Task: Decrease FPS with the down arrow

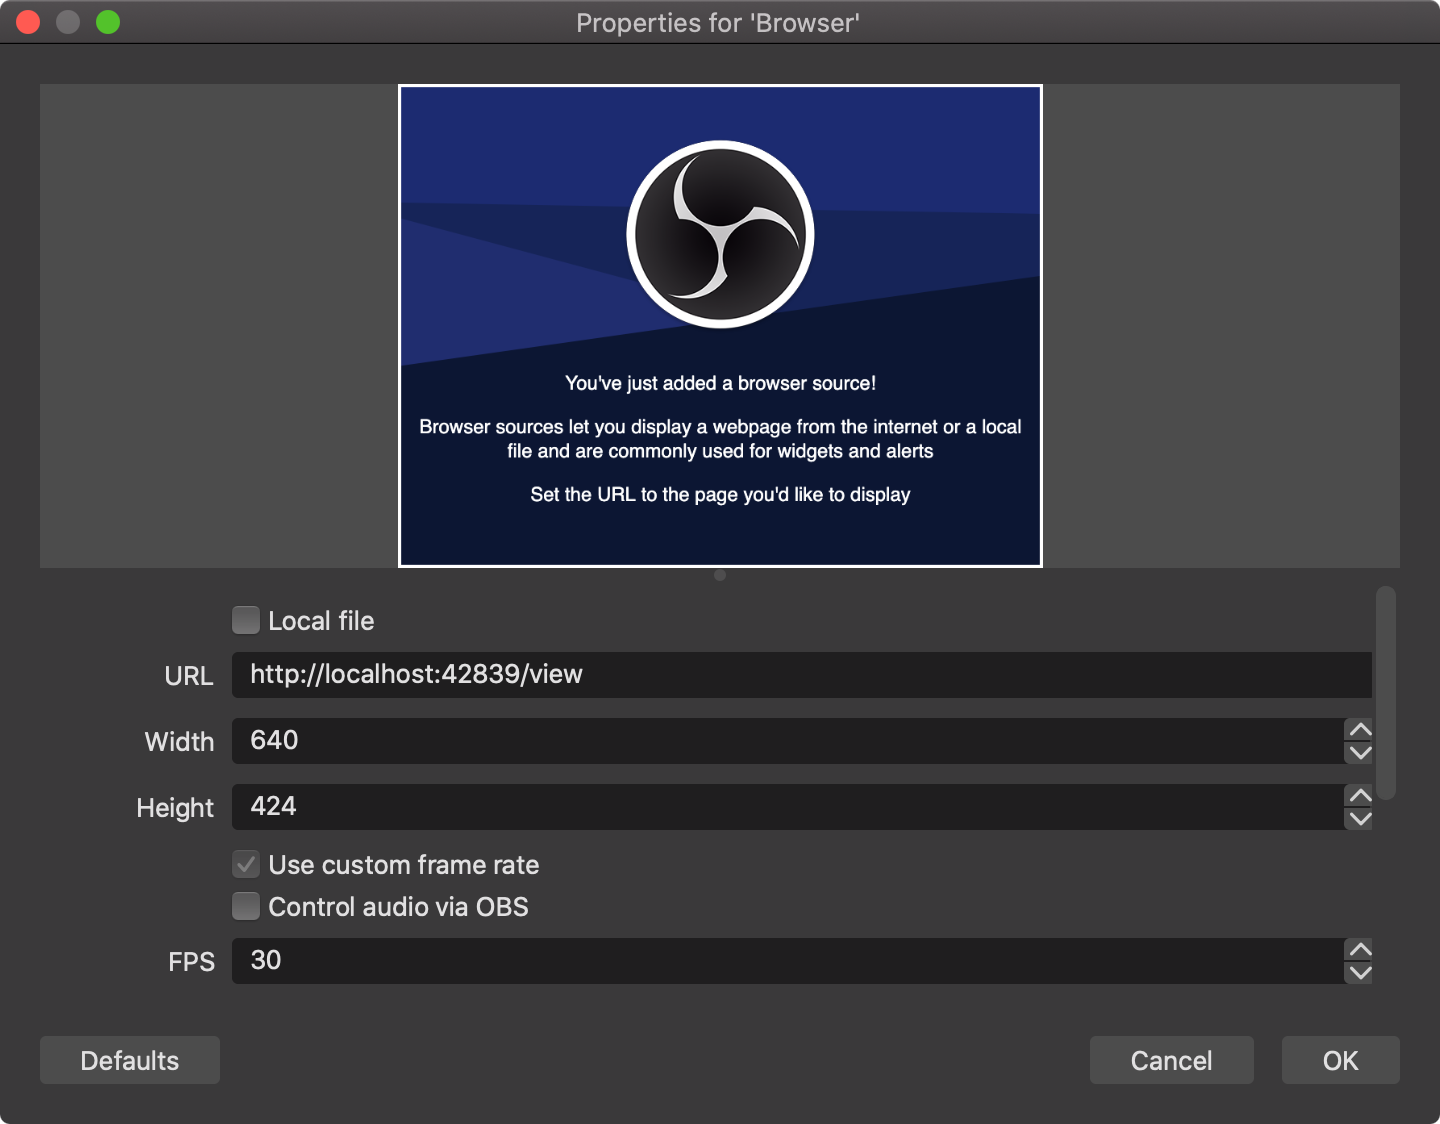Action: [1360, 973]
